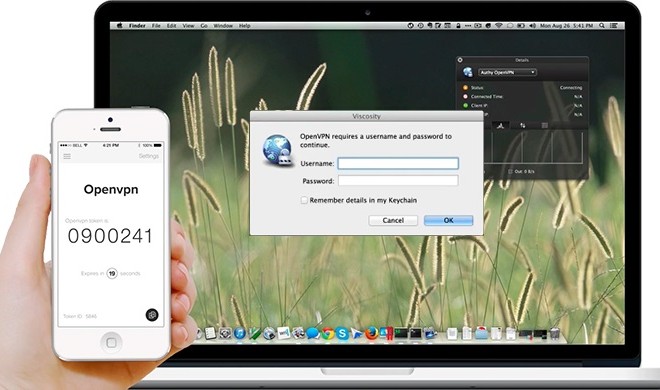Open Google Chrome from the Dock
Viewport: 660px width, 390px height.
328,334
